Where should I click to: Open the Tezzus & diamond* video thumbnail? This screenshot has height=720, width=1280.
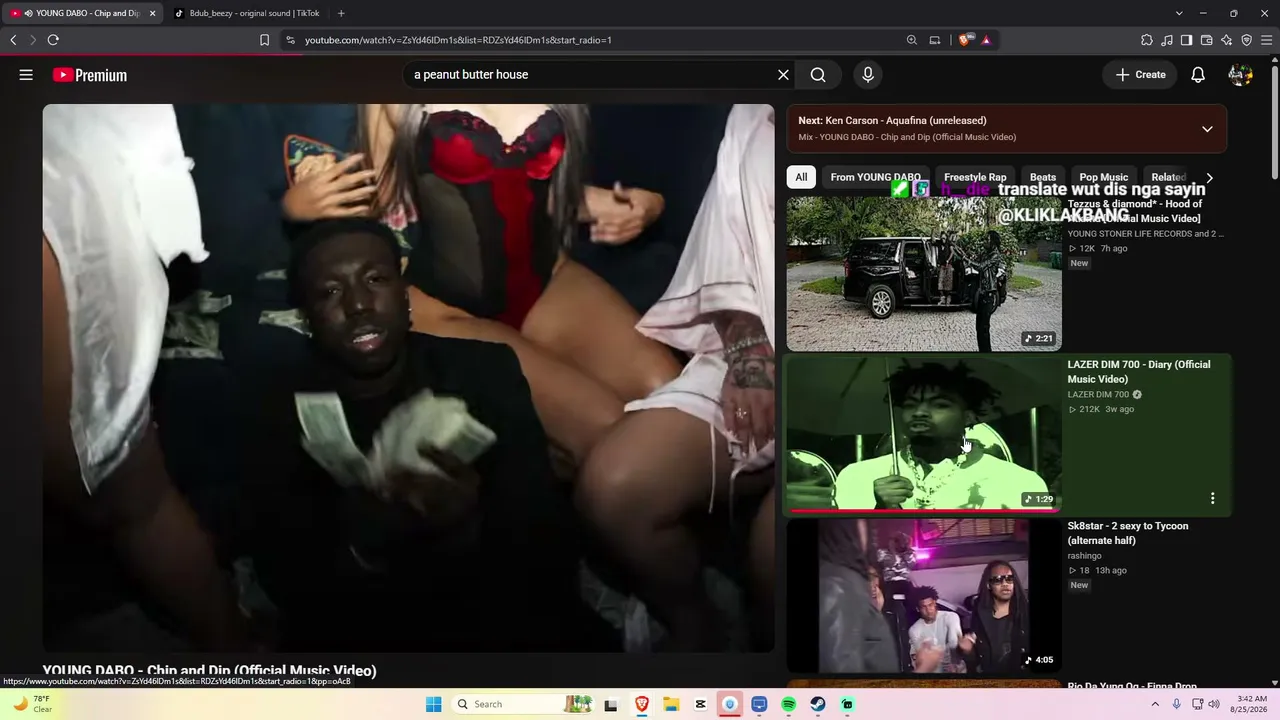click(924, 274)
